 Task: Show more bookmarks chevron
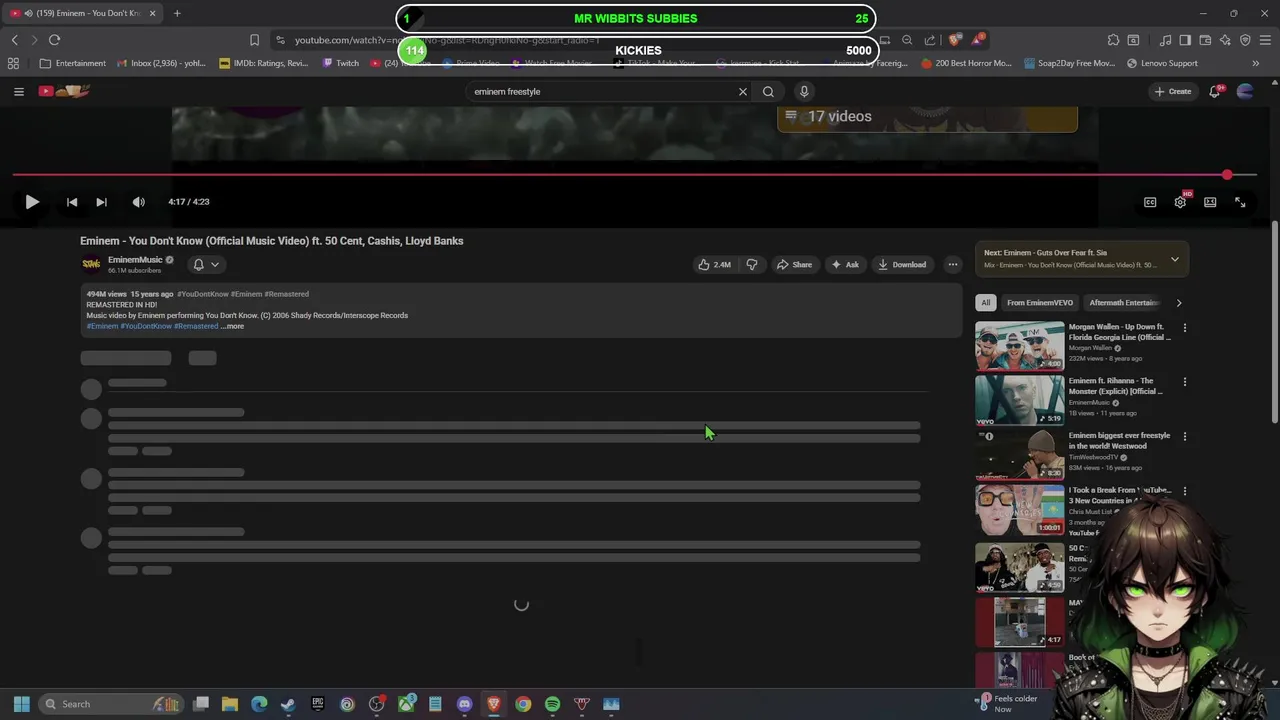click(x=1256, y=63)
